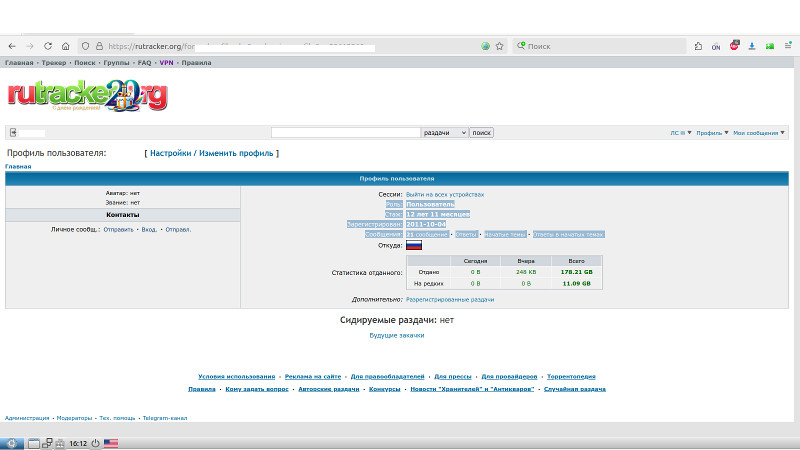Open FAQ in the top navigation
This screenshot has width=800, height=450.
(x=144, y=63)
